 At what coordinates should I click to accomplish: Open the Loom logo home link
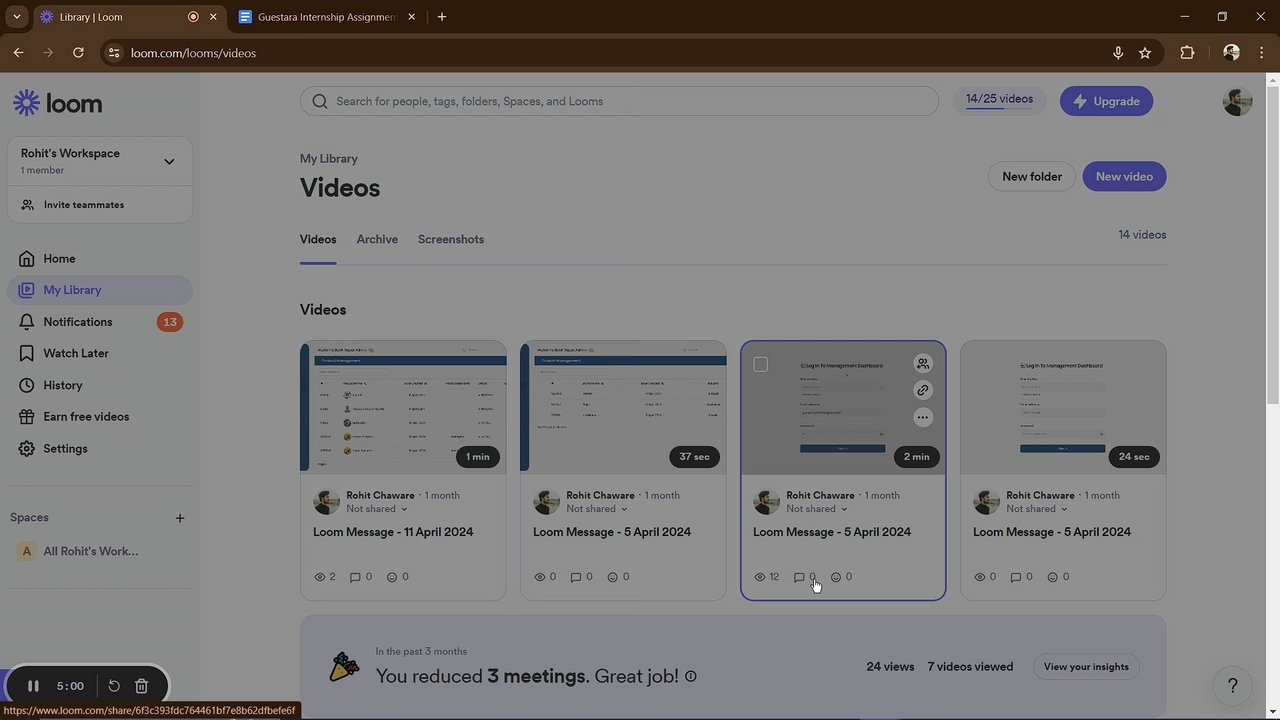[x=58, y=103]
